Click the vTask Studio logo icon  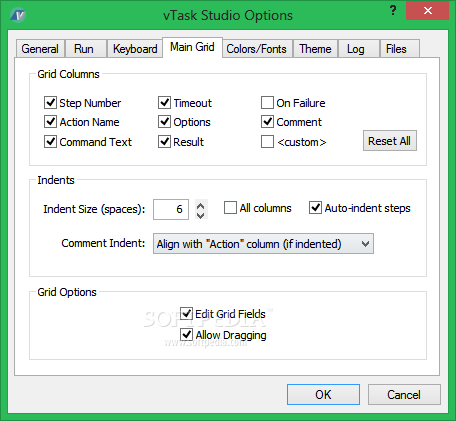(x=18, y=15)
